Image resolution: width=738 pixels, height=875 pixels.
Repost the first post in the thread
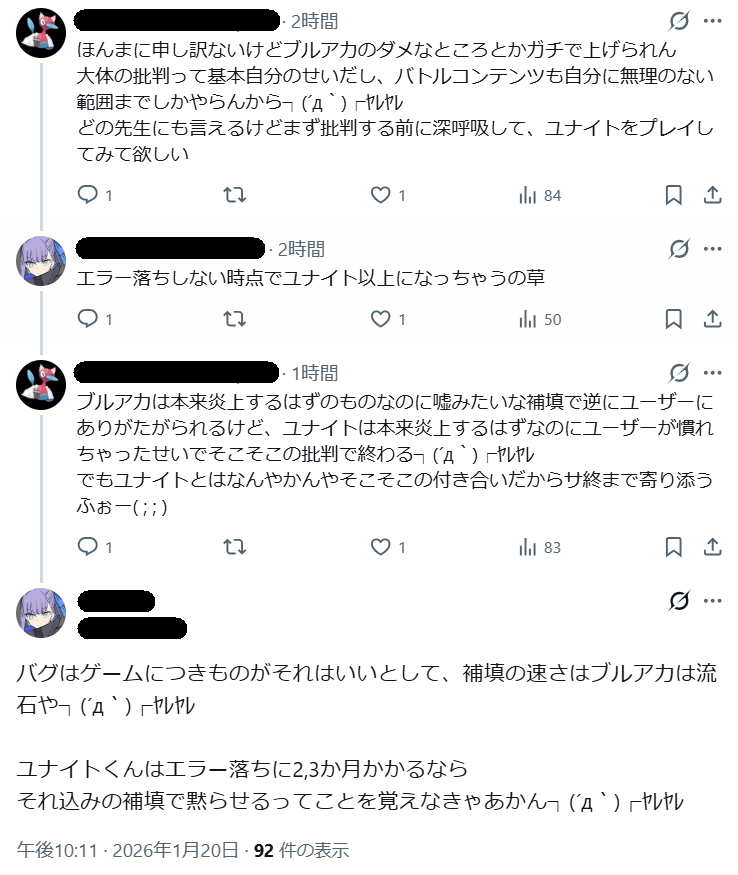click(x=234, y=195)
